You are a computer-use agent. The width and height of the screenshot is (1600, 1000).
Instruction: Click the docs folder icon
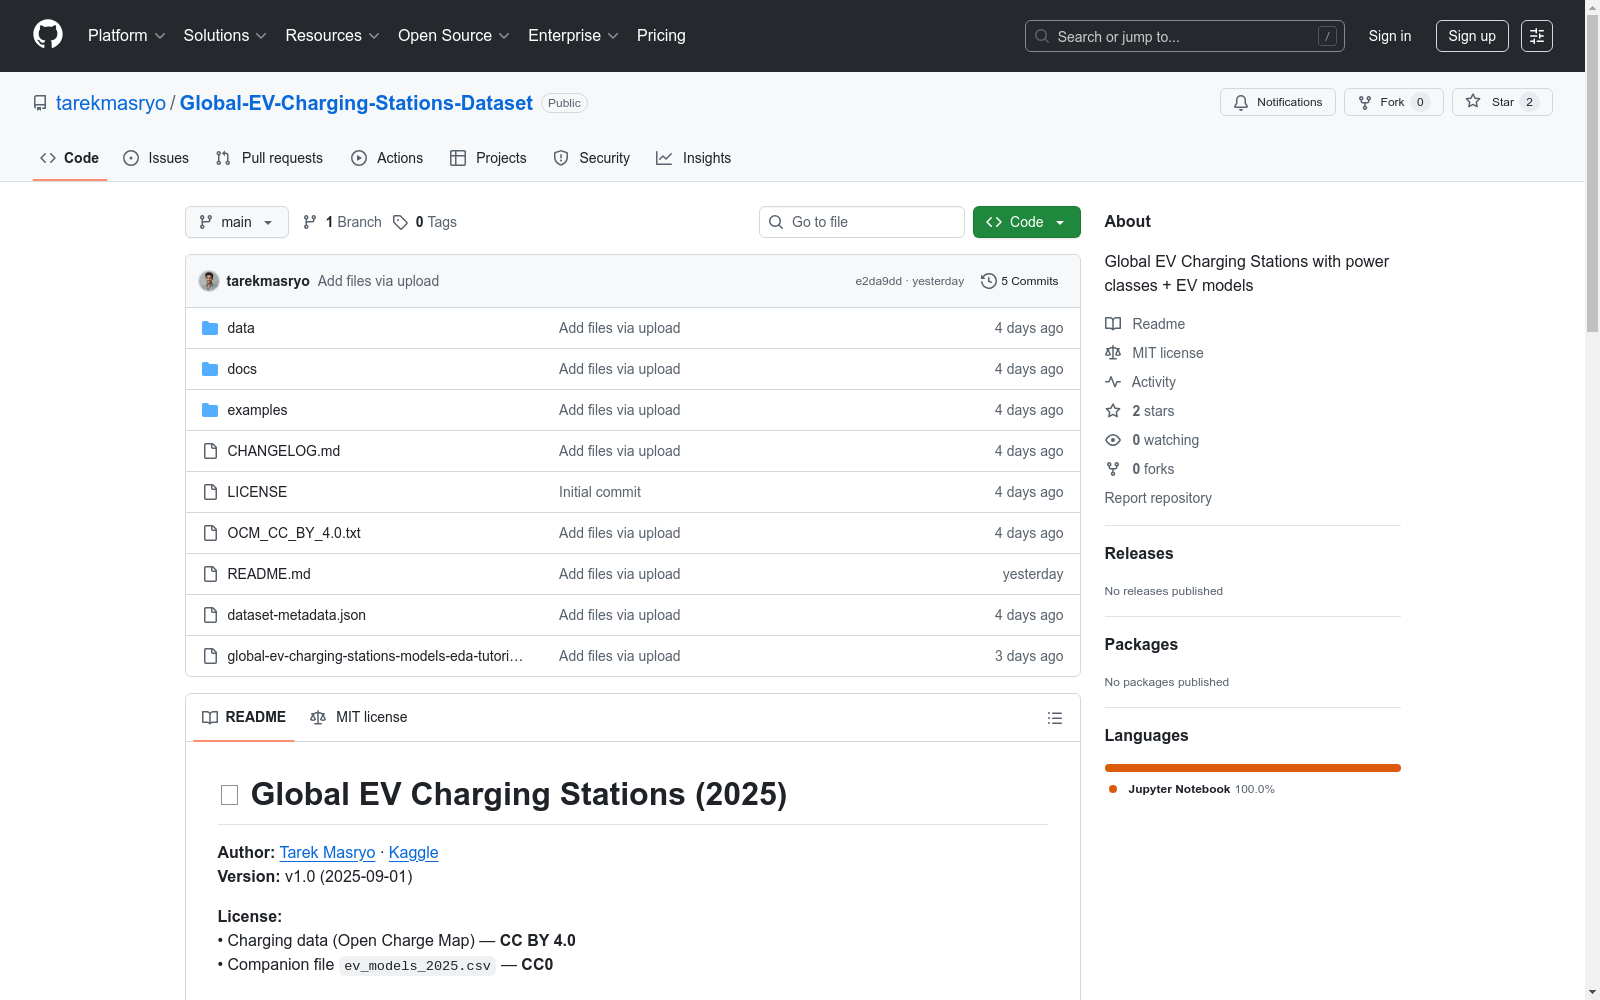click(210, 369)
